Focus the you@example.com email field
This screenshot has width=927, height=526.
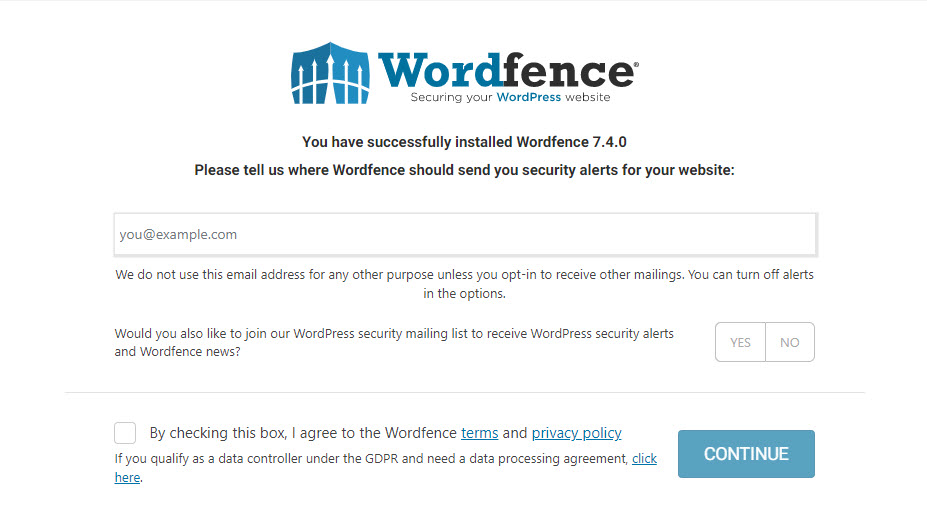[465, 235]
